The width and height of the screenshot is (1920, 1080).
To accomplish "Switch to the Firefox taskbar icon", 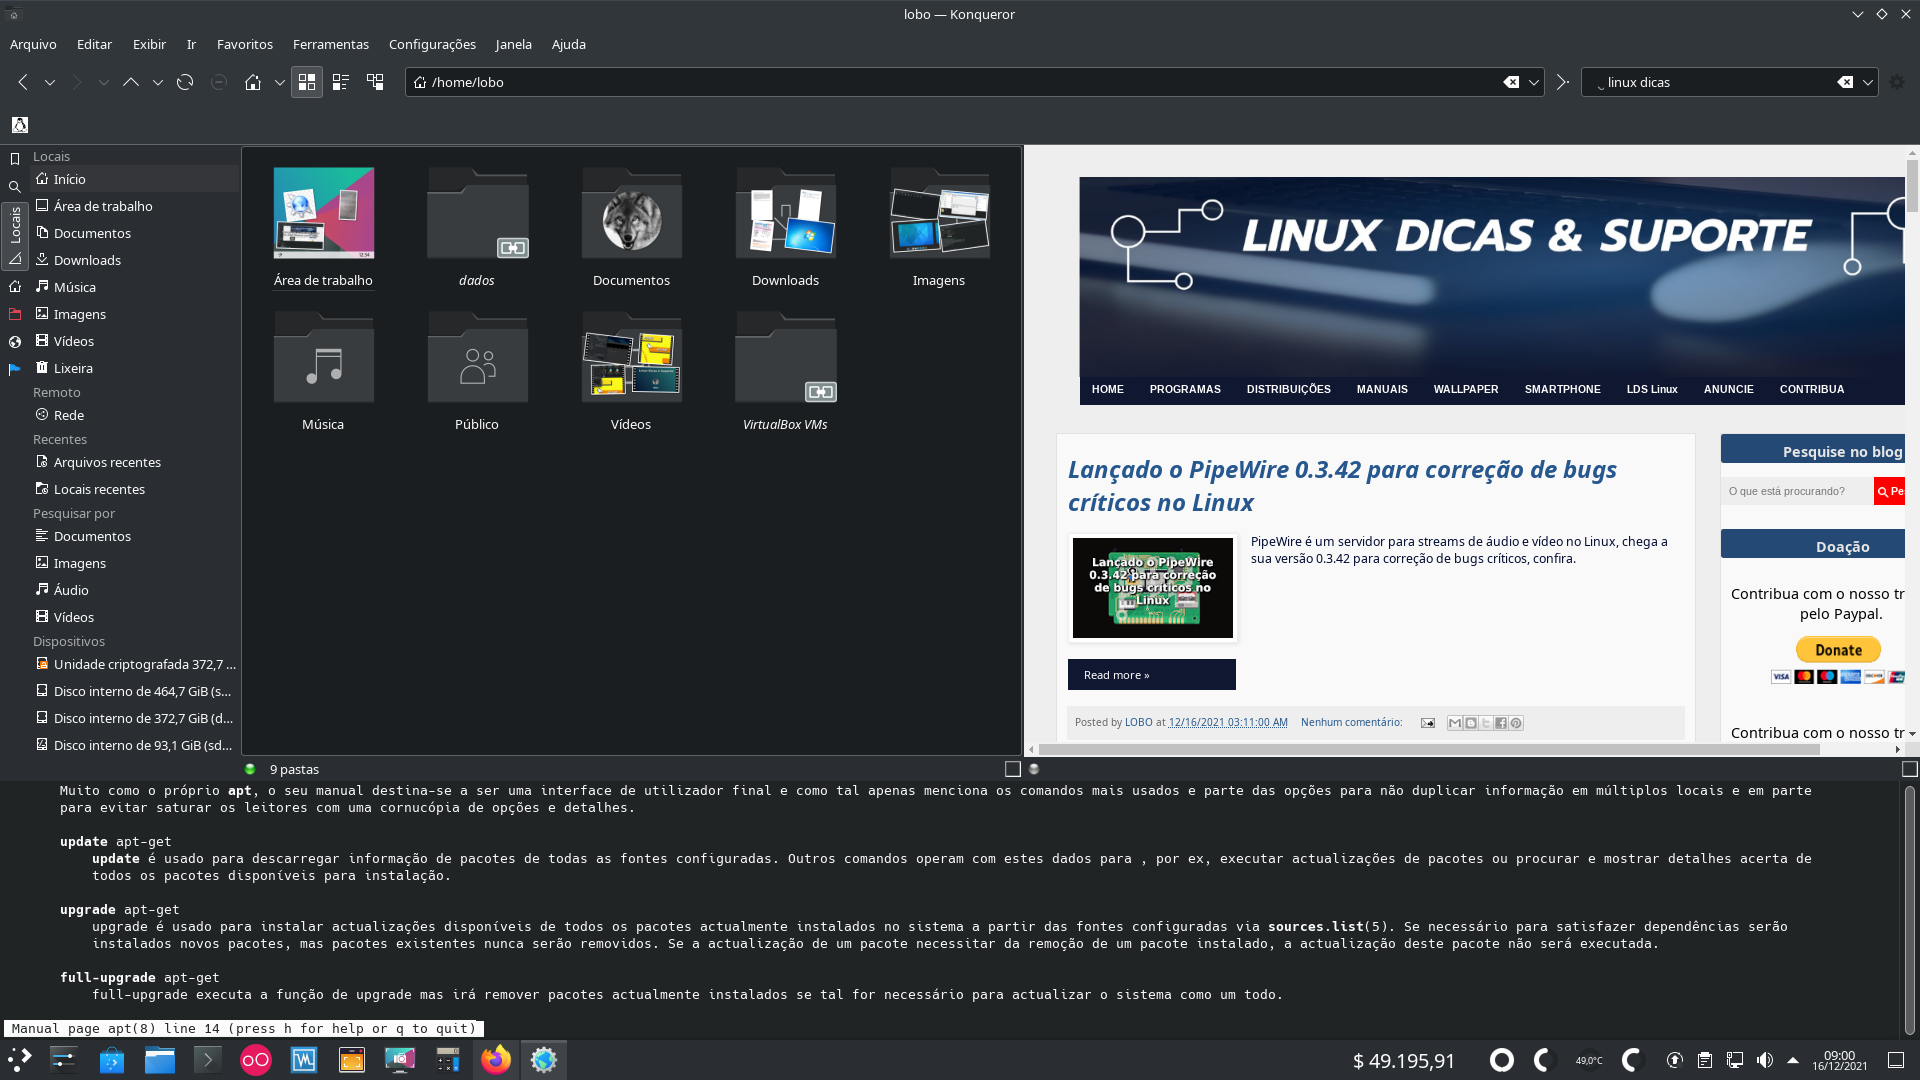I will 495,1060.
